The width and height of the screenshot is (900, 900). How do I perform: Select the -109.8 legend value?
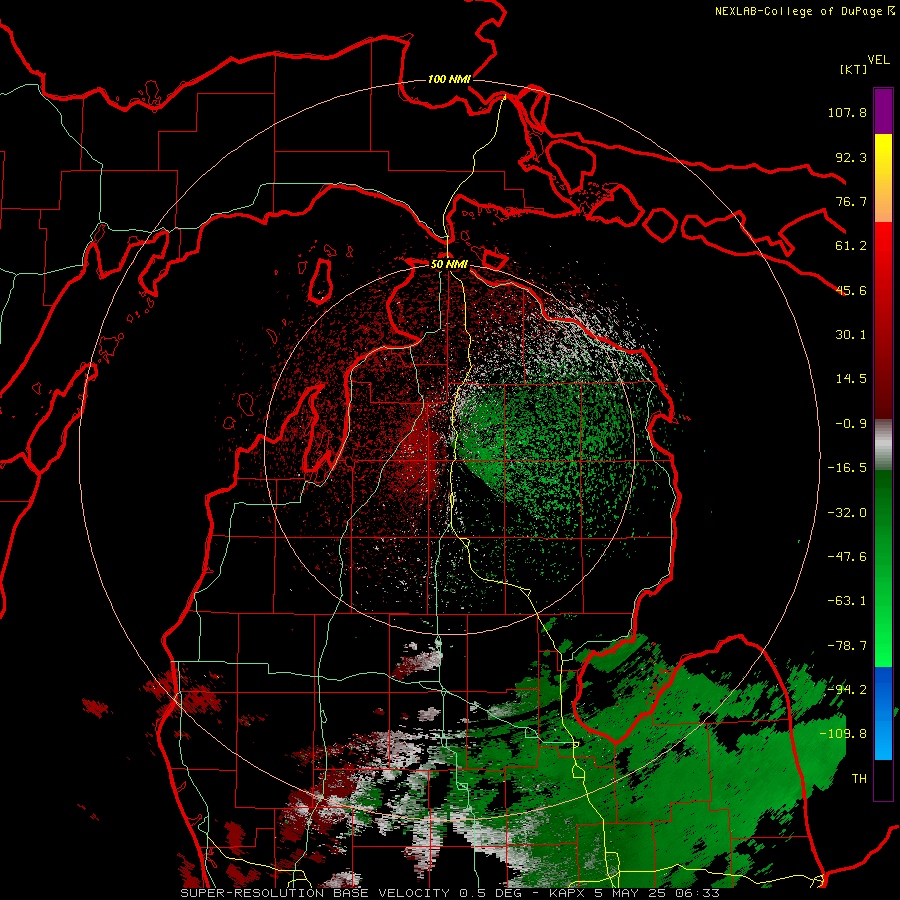843,734
